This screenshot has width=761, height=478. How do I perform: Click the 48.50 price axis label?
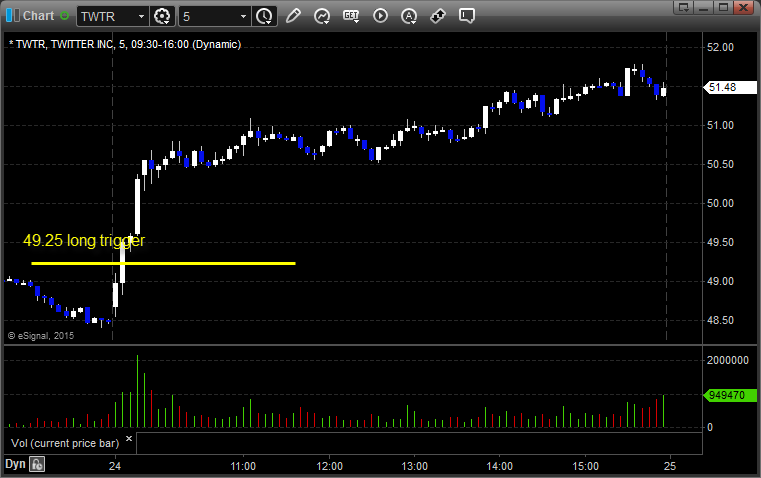[720, 320]
